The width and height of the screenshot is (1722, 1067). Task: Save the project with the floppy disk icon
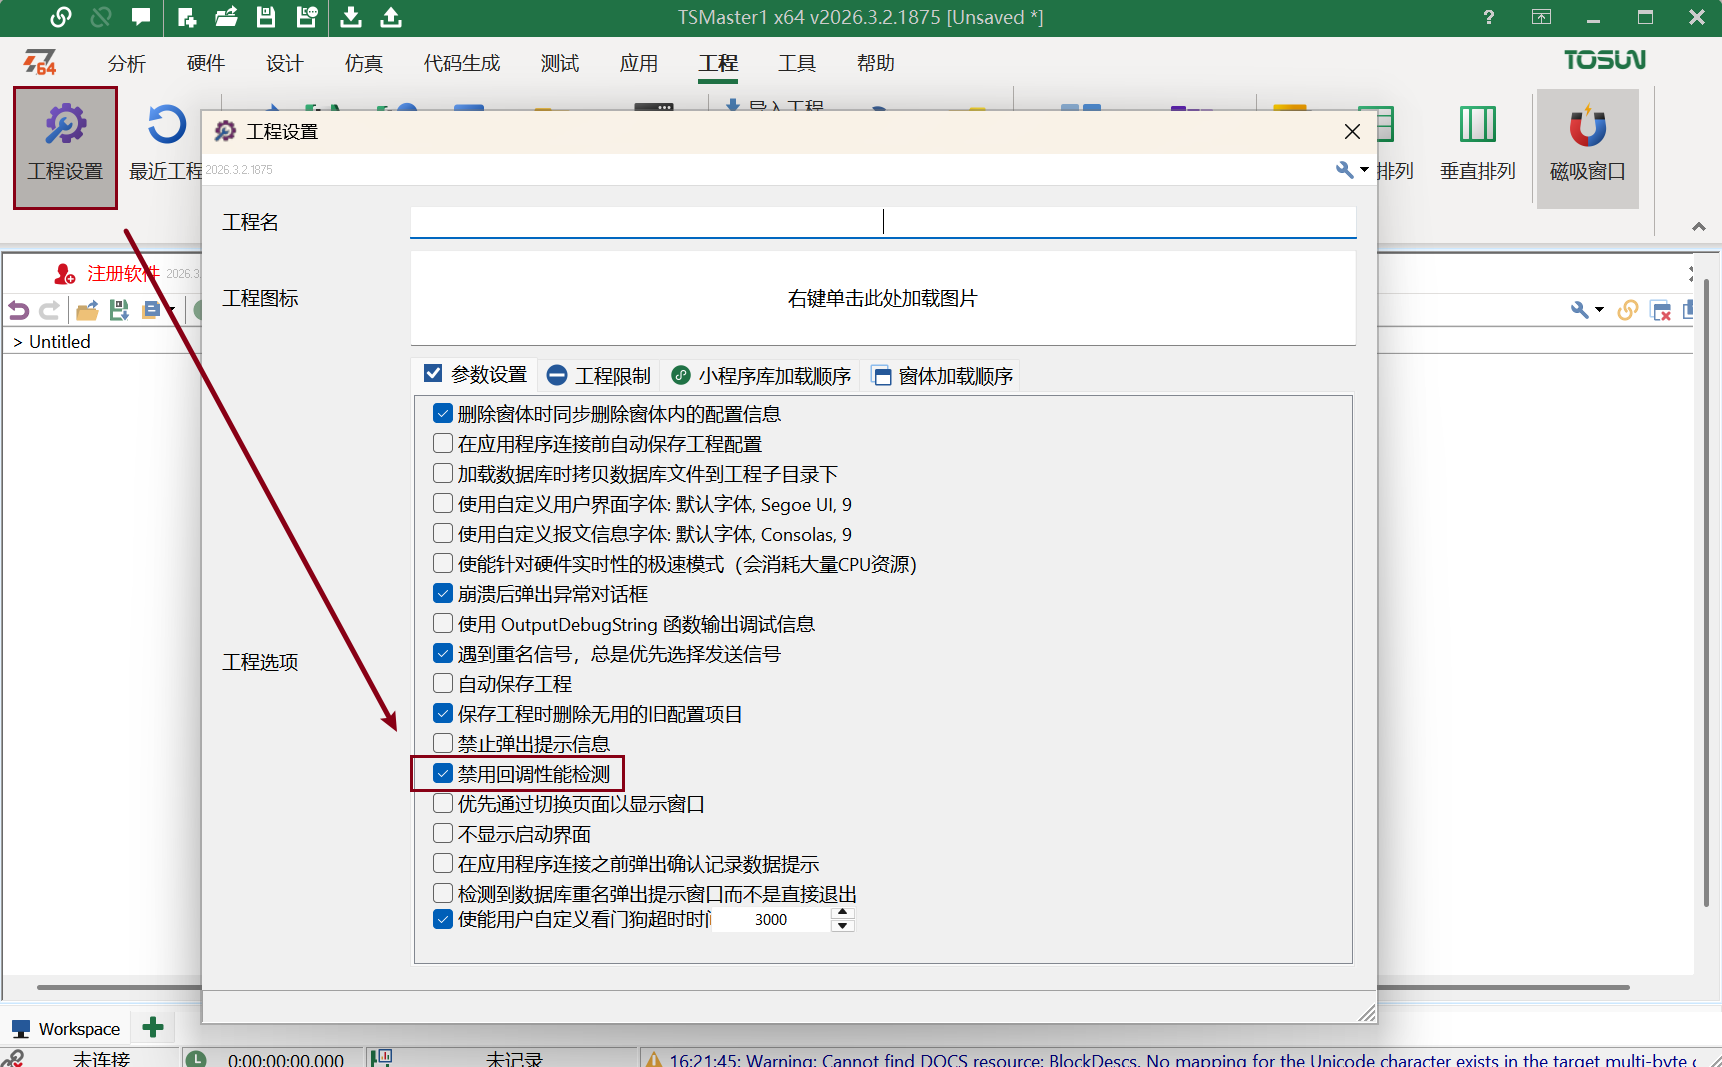click(x=265, y=17)
